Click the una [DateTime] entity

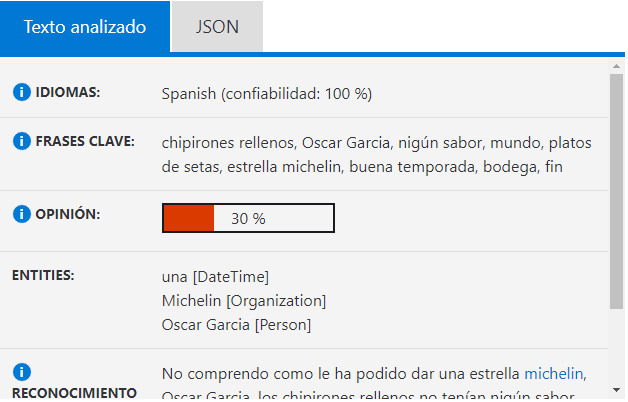pos(215,277)
